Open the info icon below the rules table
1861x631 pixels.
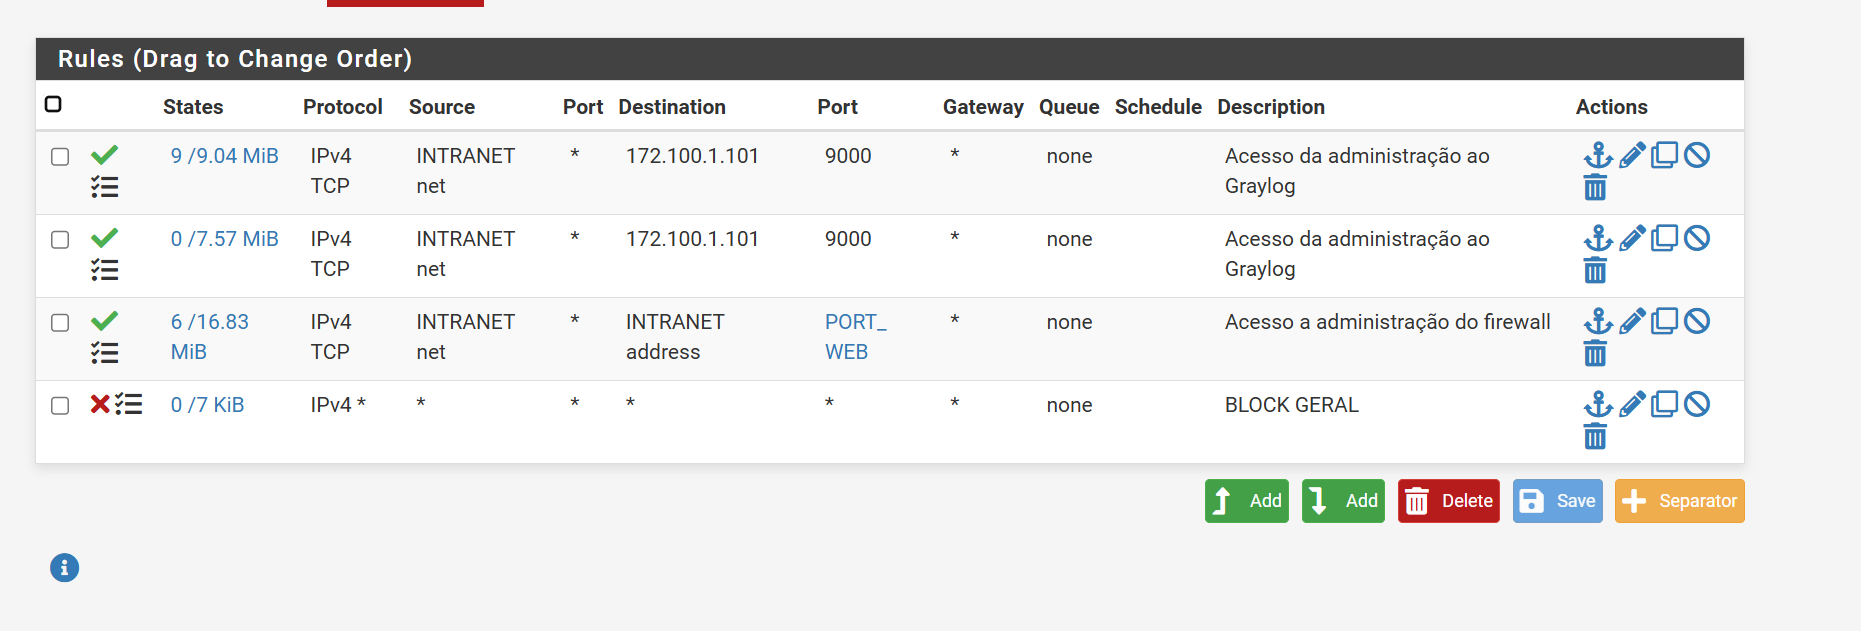point(65,568)
